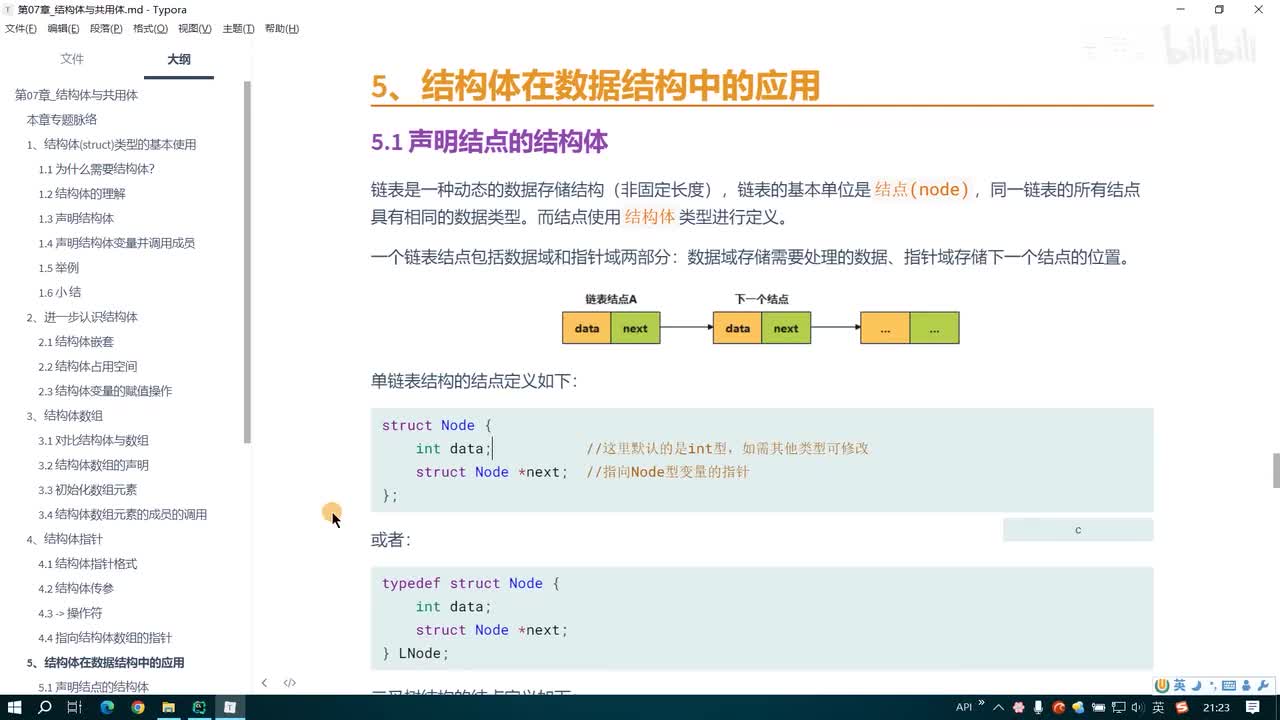Go to outline 1、结构体(struct)类型的基本使用
1280x720 pixels.
pos(111,144)
